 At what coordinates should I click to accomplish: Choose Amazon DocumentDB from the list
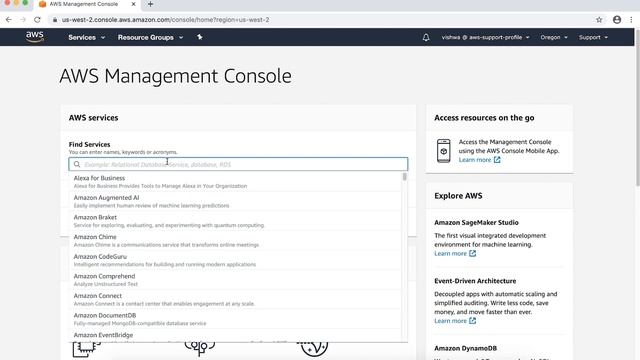pos(235,319)
